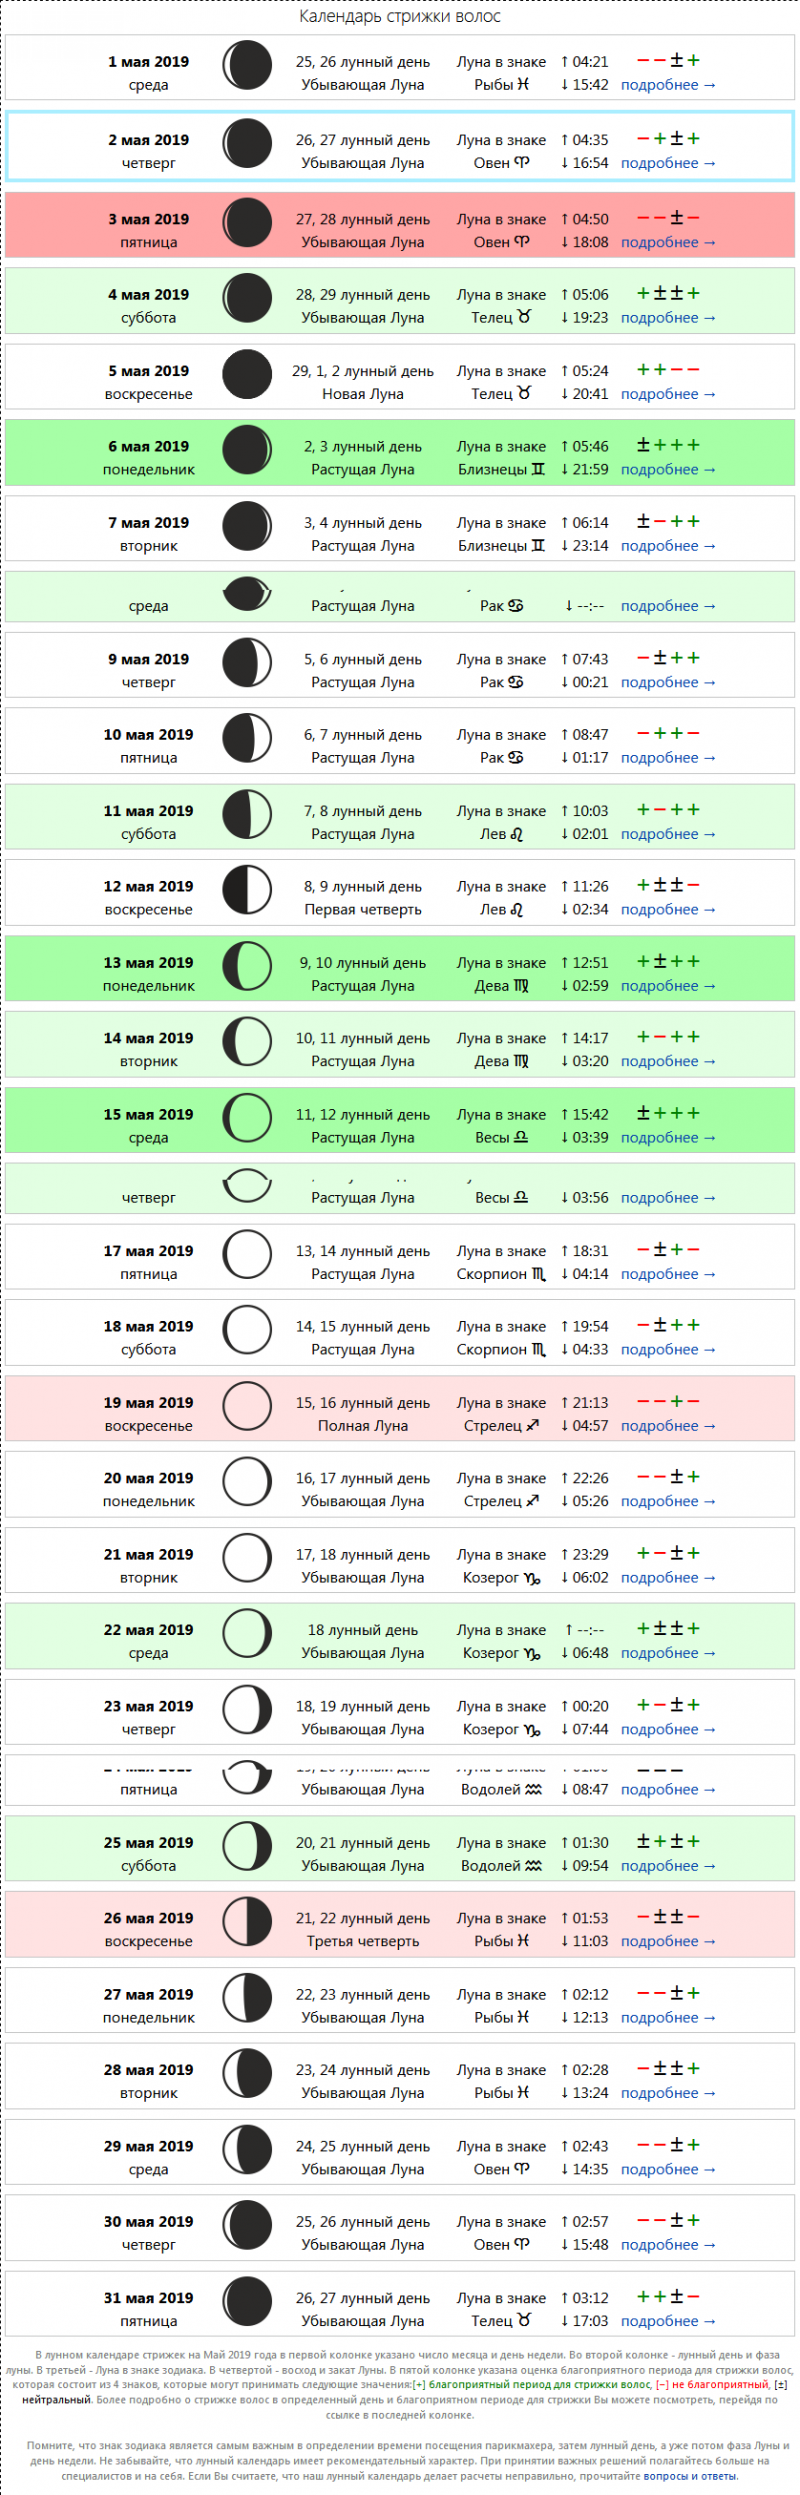Click the moon icon in the 20 мая 2019 row

coord(247,1482)
